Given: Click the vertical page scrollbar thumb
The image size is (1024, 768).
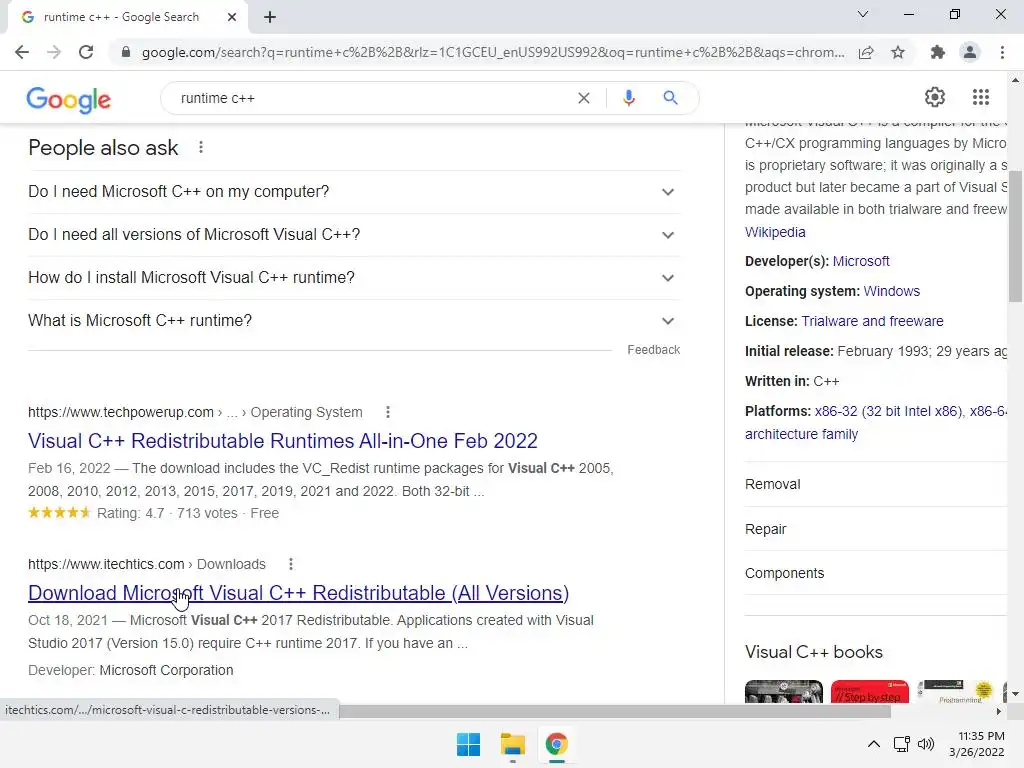Looking at the screenshot, I should pyautogui.click(x=1015, y=235).
